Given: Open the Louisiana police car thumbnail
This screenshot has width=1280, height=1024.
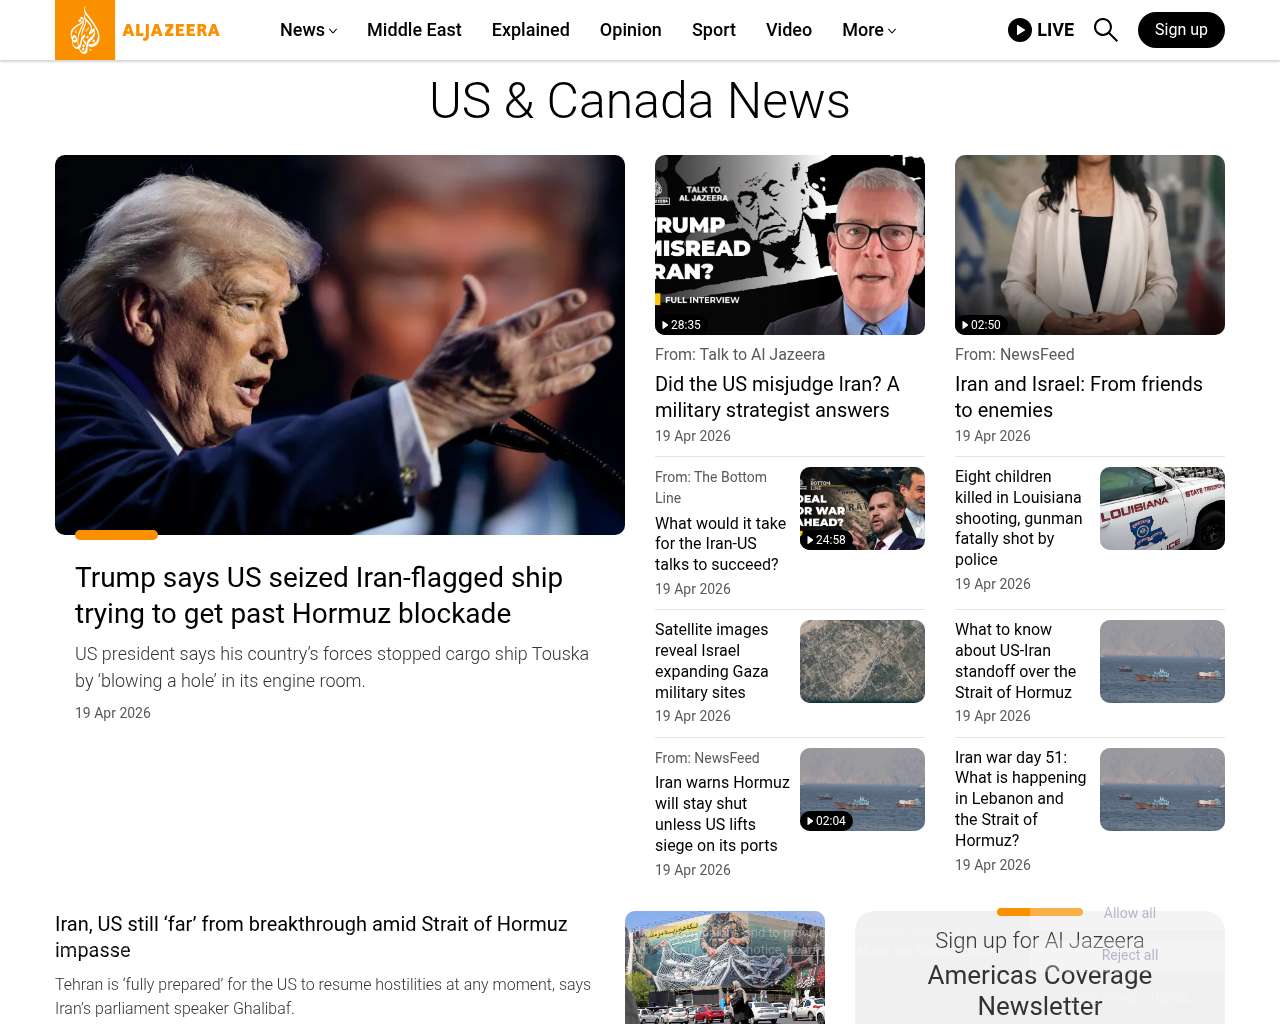Looking at the screenshot, I should [x=1162, y=508].
